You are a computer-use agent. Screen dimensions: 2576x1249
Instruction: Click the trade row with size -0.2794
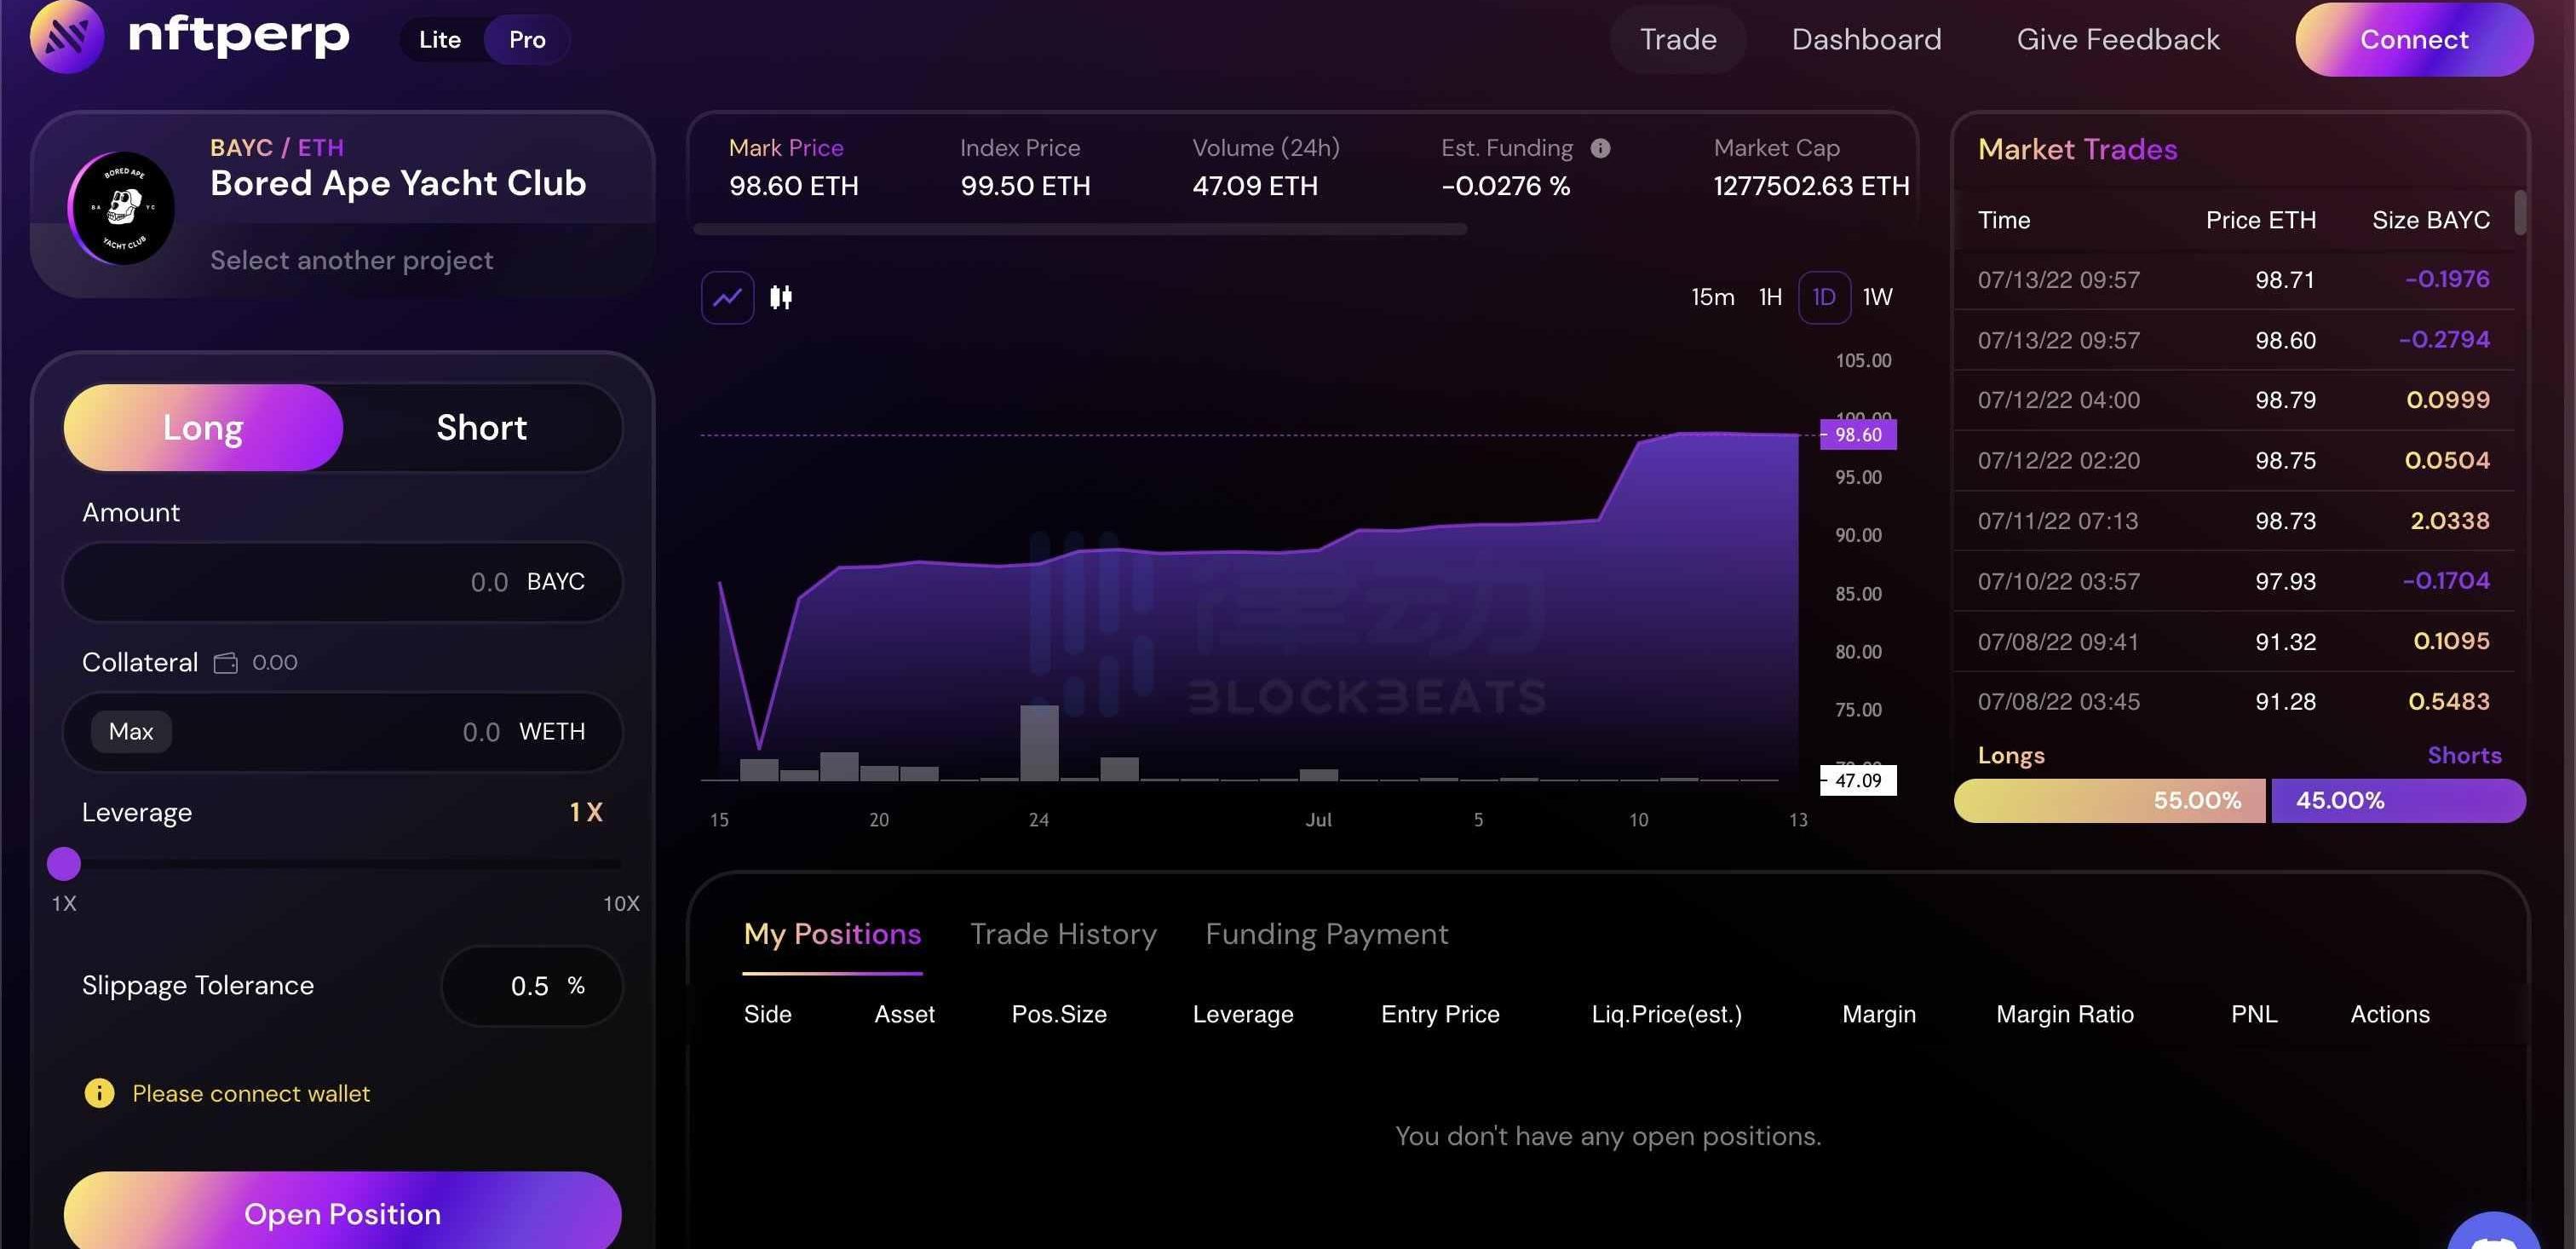click(2234, 340)
